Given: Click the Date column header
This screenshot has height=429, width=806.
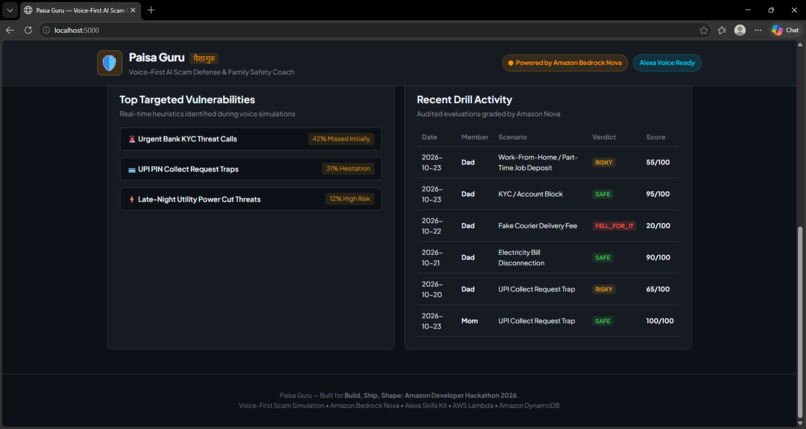Looking at the screenshot, I should [429, 137].
